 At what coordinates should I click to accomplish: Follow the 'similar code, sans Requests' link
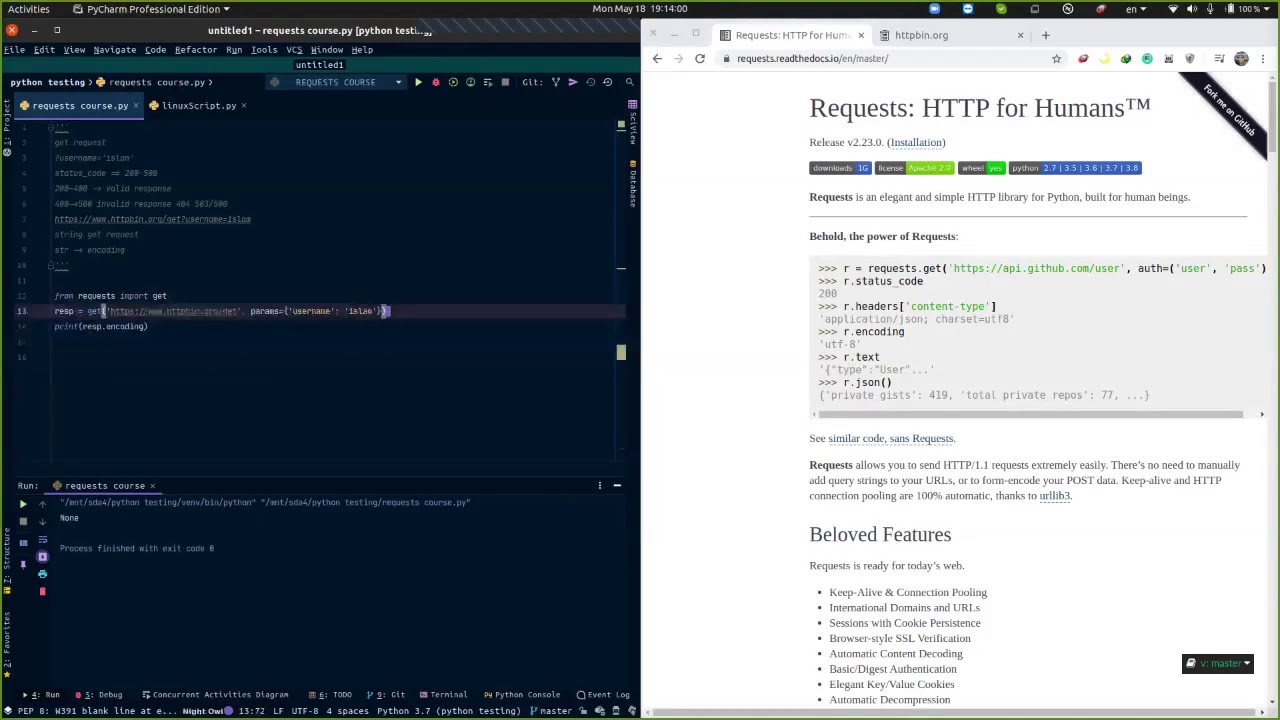pyautogui.click(x=891, y=438)
